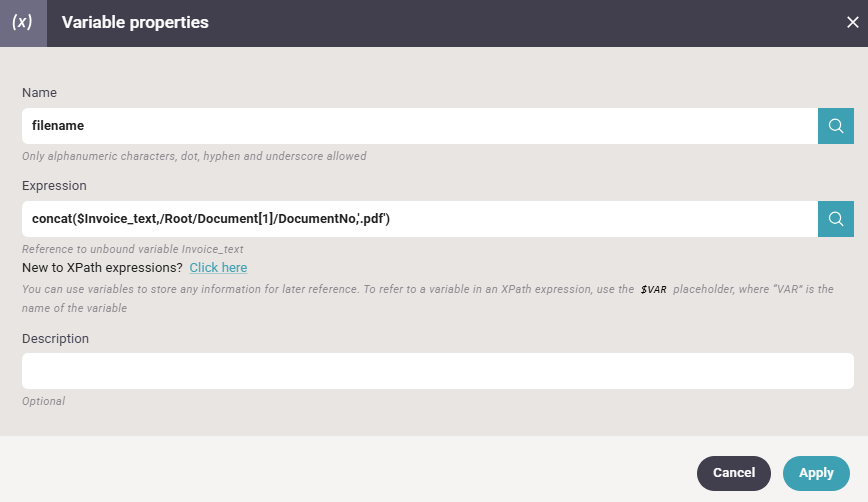Viewport: 868px width, 502px height.
Task: Focus the Expression field with concat formula
Action: click(x=420, y=219)
